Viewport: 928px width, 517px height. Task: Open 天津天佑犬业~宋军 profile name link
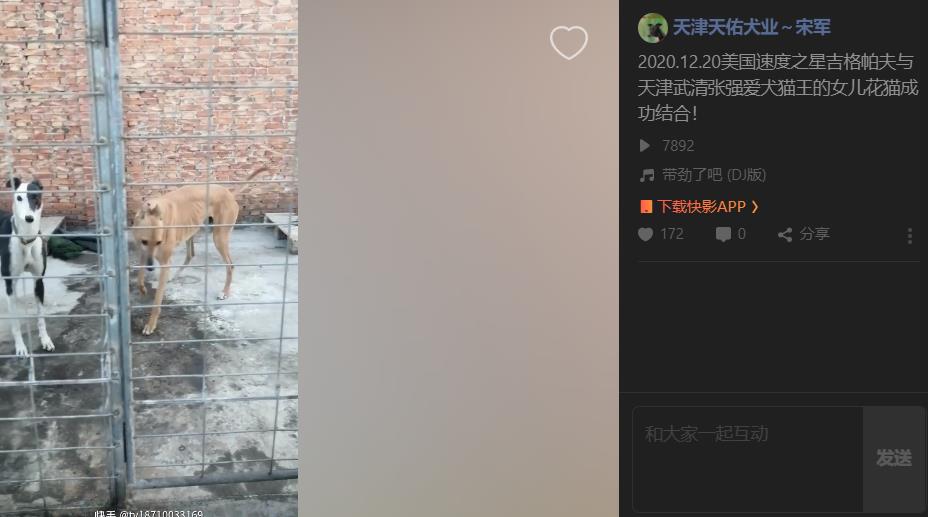(751, 27)
